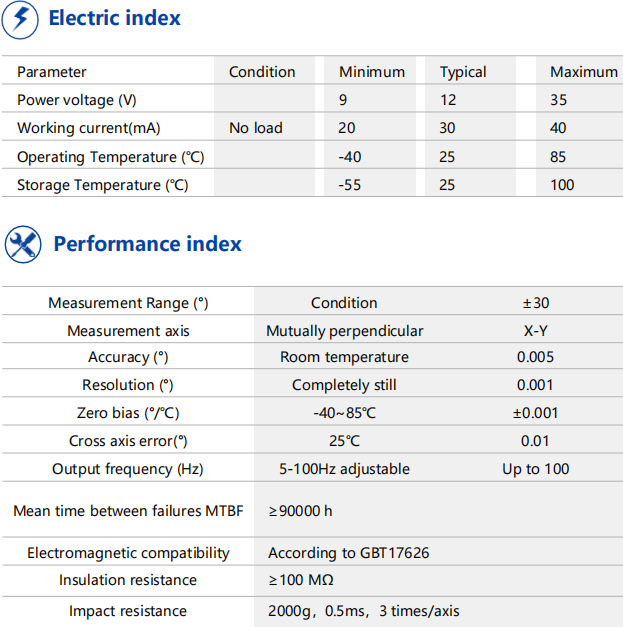Select the 5-100Hz adjustable cell

tap(344, 469)
